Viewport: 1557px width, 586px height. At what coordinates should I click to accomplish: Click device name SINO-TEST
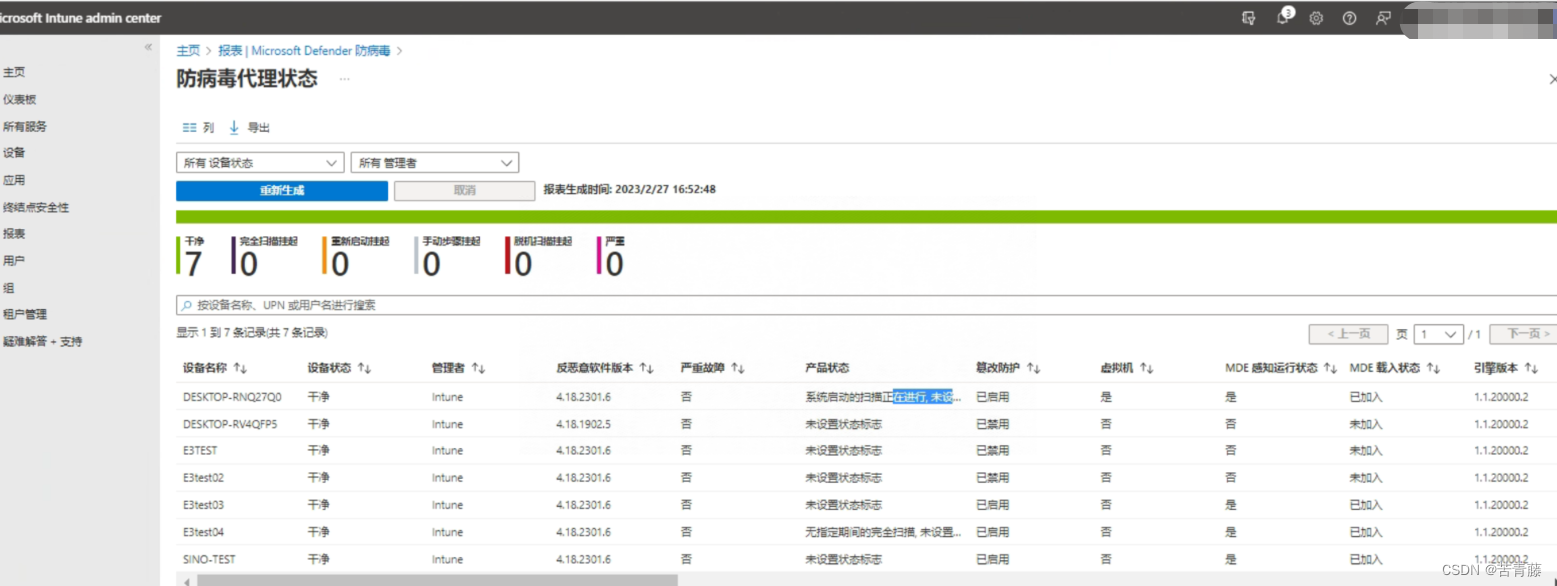[x=209, y=559]
